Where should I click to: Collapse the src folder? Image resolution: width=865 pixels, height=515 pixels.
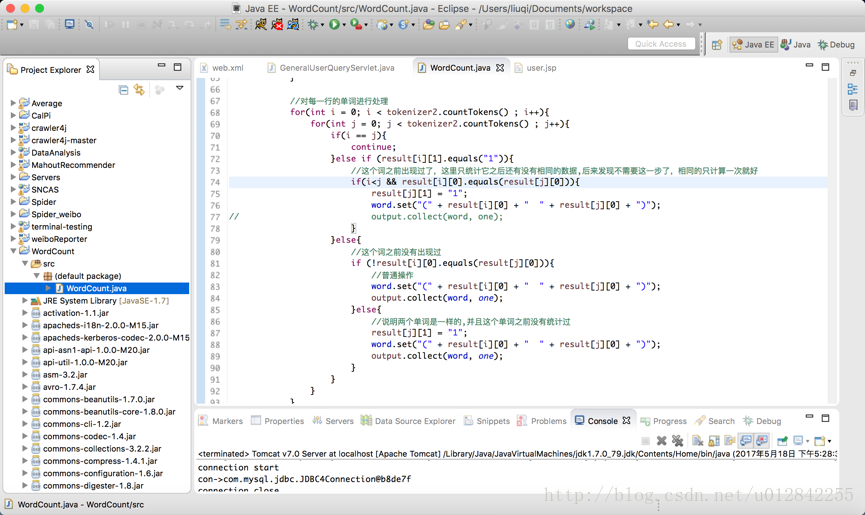(25, 264)
